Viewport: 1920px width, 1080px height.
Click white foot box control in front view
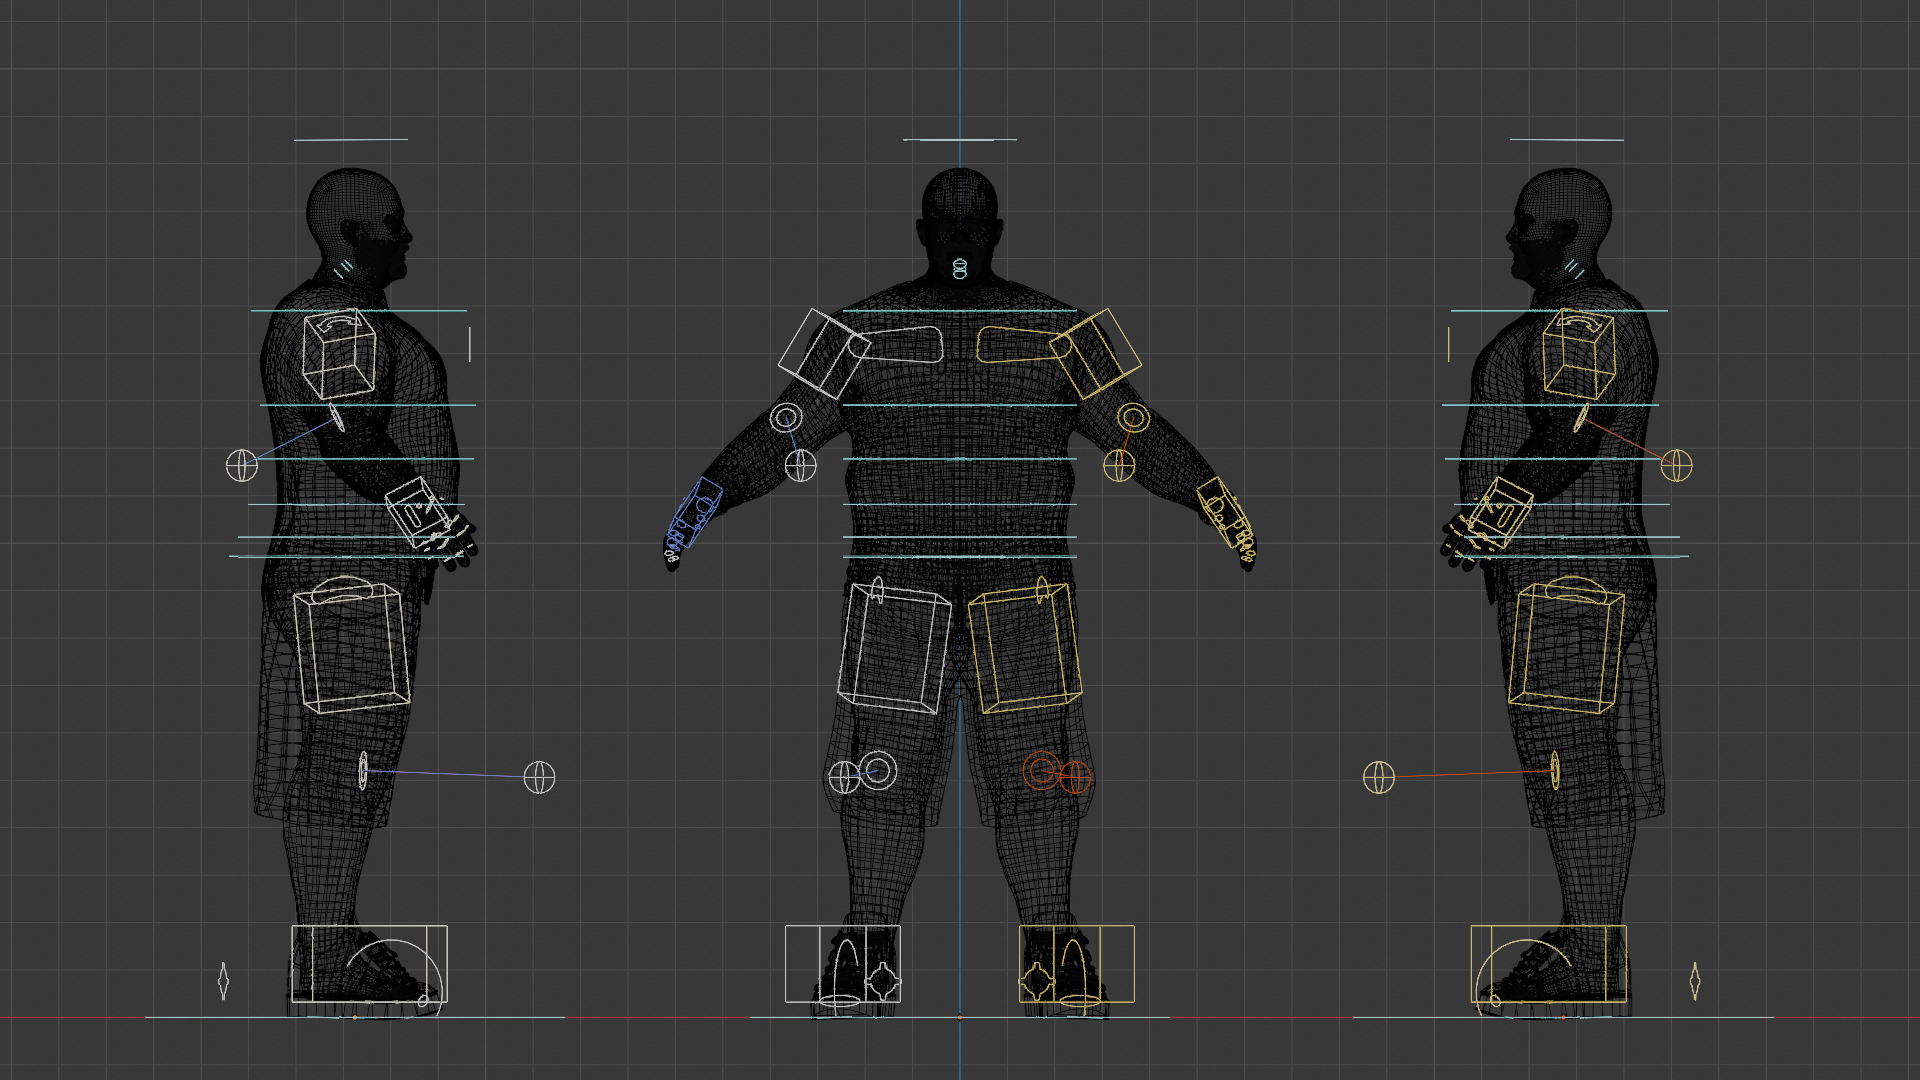[843, 964]
